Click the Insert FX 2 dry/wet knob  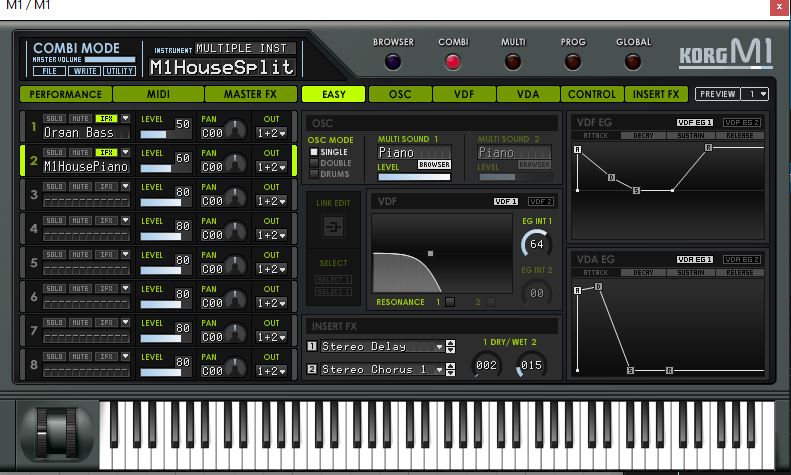click(x=531, y=365)
